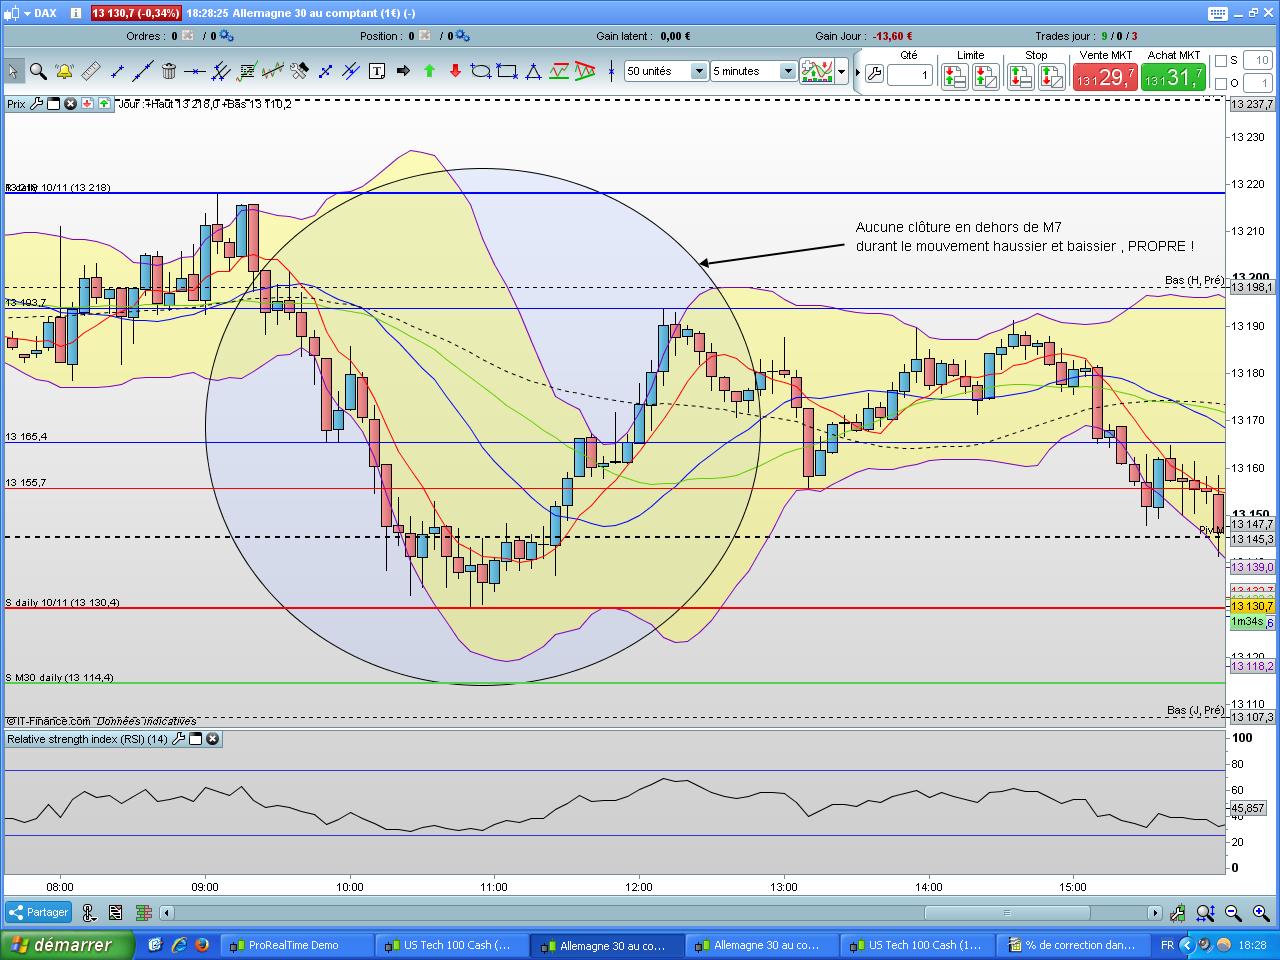Select the horizontal line tool
Image resolution: width=1280 pixels, height=960 pixels.
(x=195, y=71)
